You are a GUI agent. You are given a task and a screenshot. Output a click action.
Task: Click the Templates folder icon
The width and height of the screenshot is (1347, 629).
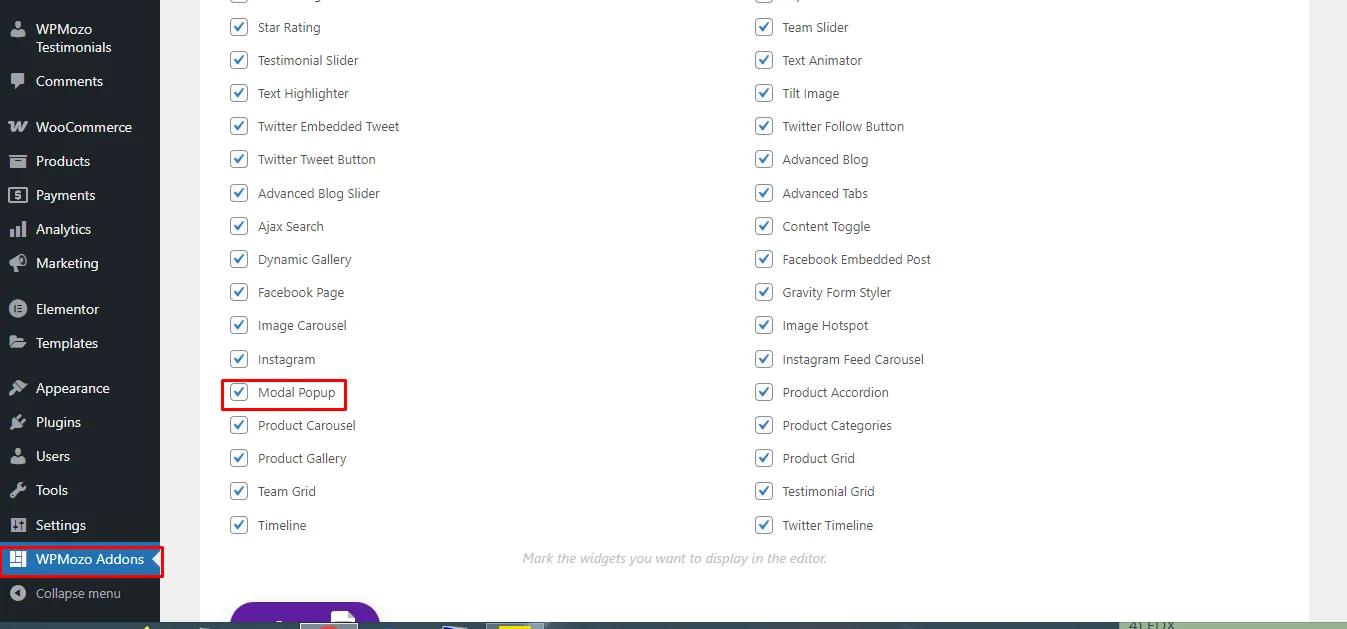[18, 343]
